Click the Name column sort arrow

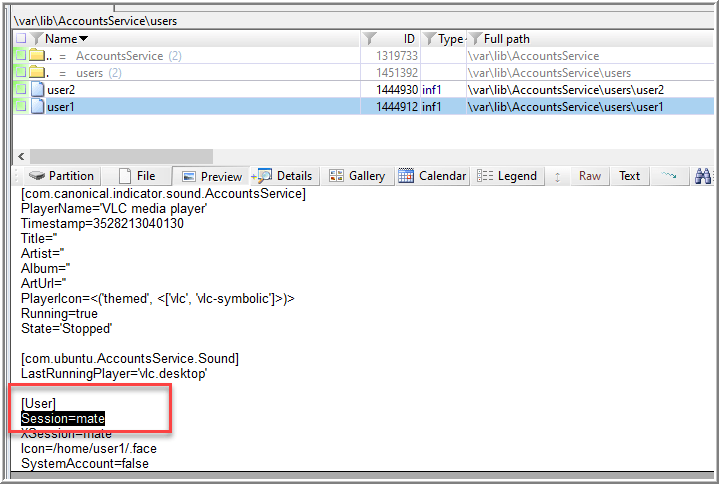83,39
